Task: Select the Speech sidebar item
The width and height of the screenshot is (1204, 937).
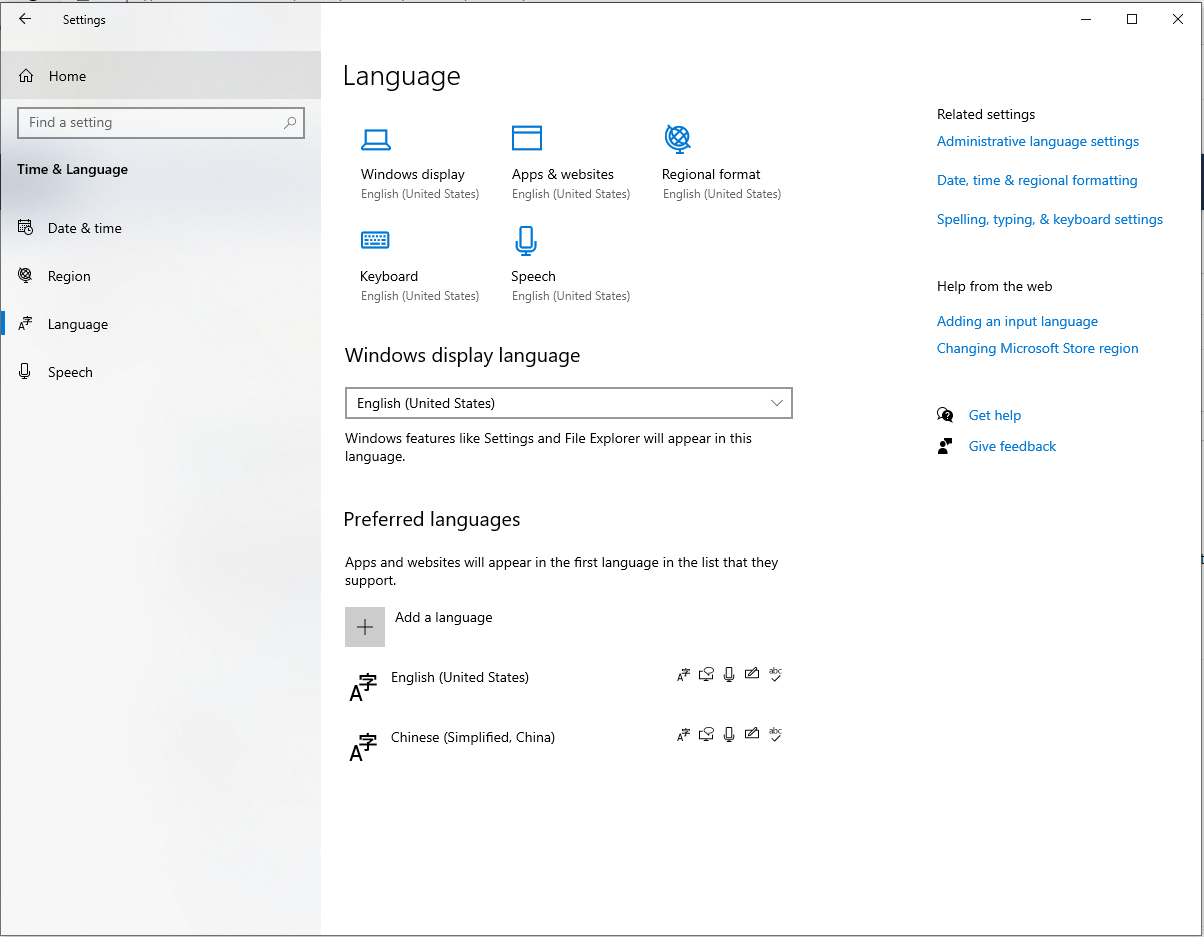Action: click(70, 371)
